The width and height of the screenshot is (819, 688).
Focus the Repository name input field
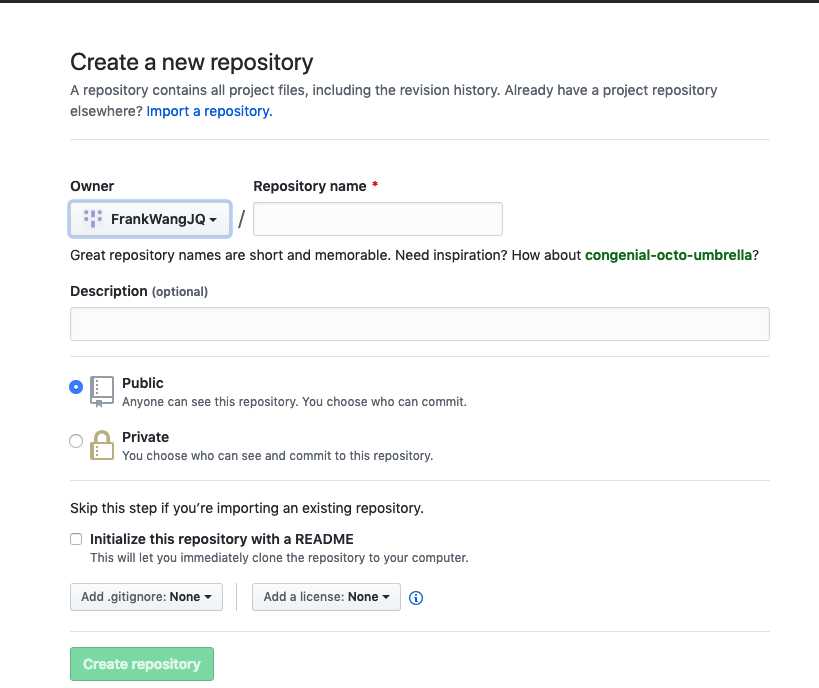click(378, 219)
